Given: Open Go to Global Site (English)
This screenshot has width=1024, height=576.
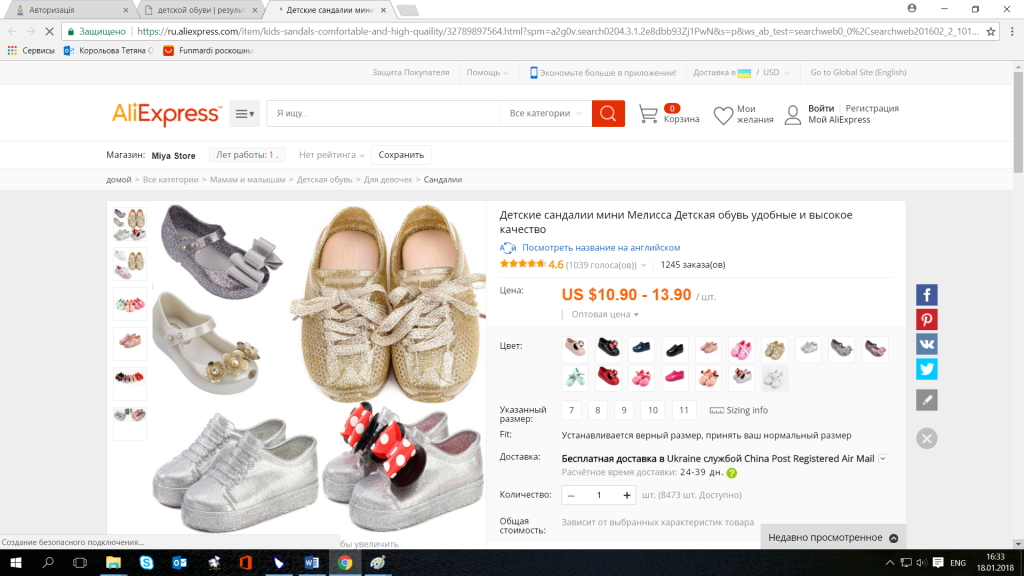Looking at the screenshot, I should (858, 72).
